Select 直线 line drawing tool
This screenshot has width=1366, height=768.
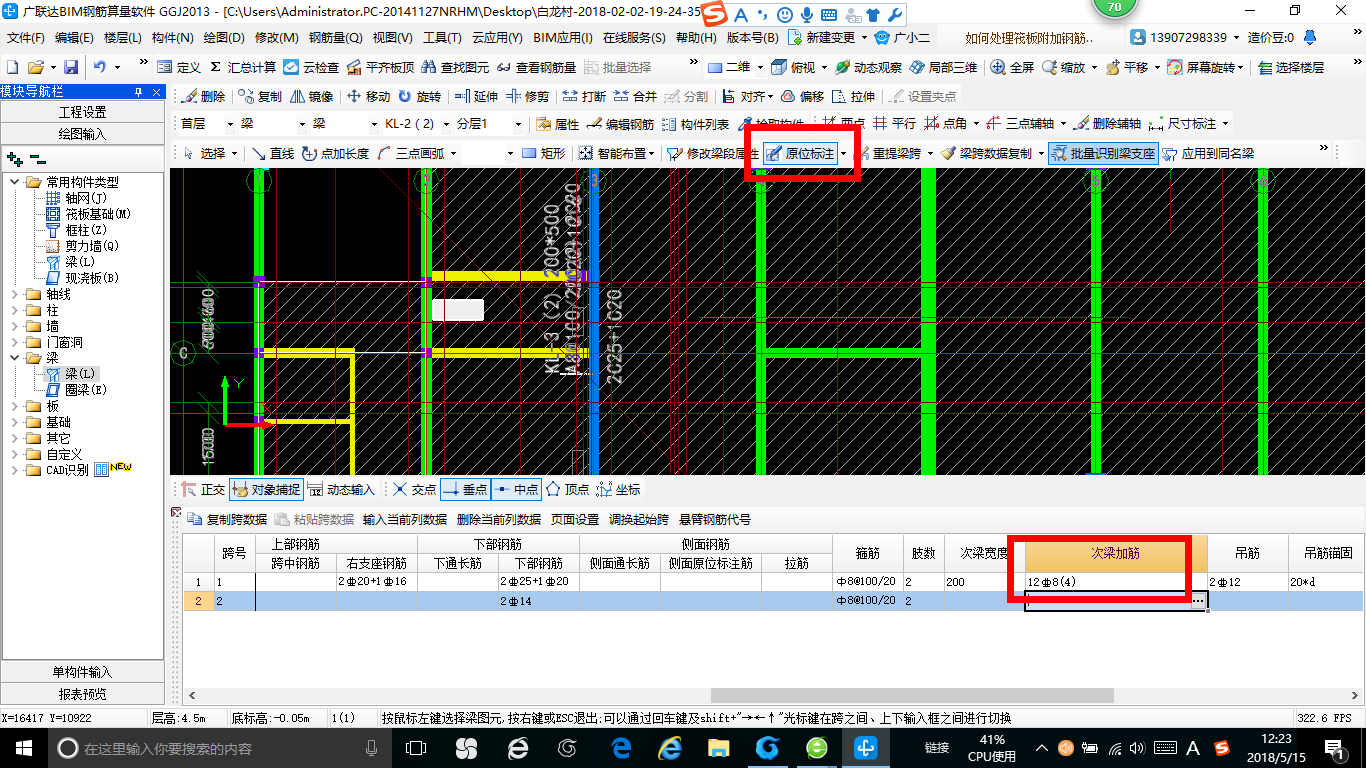[273, 153]
